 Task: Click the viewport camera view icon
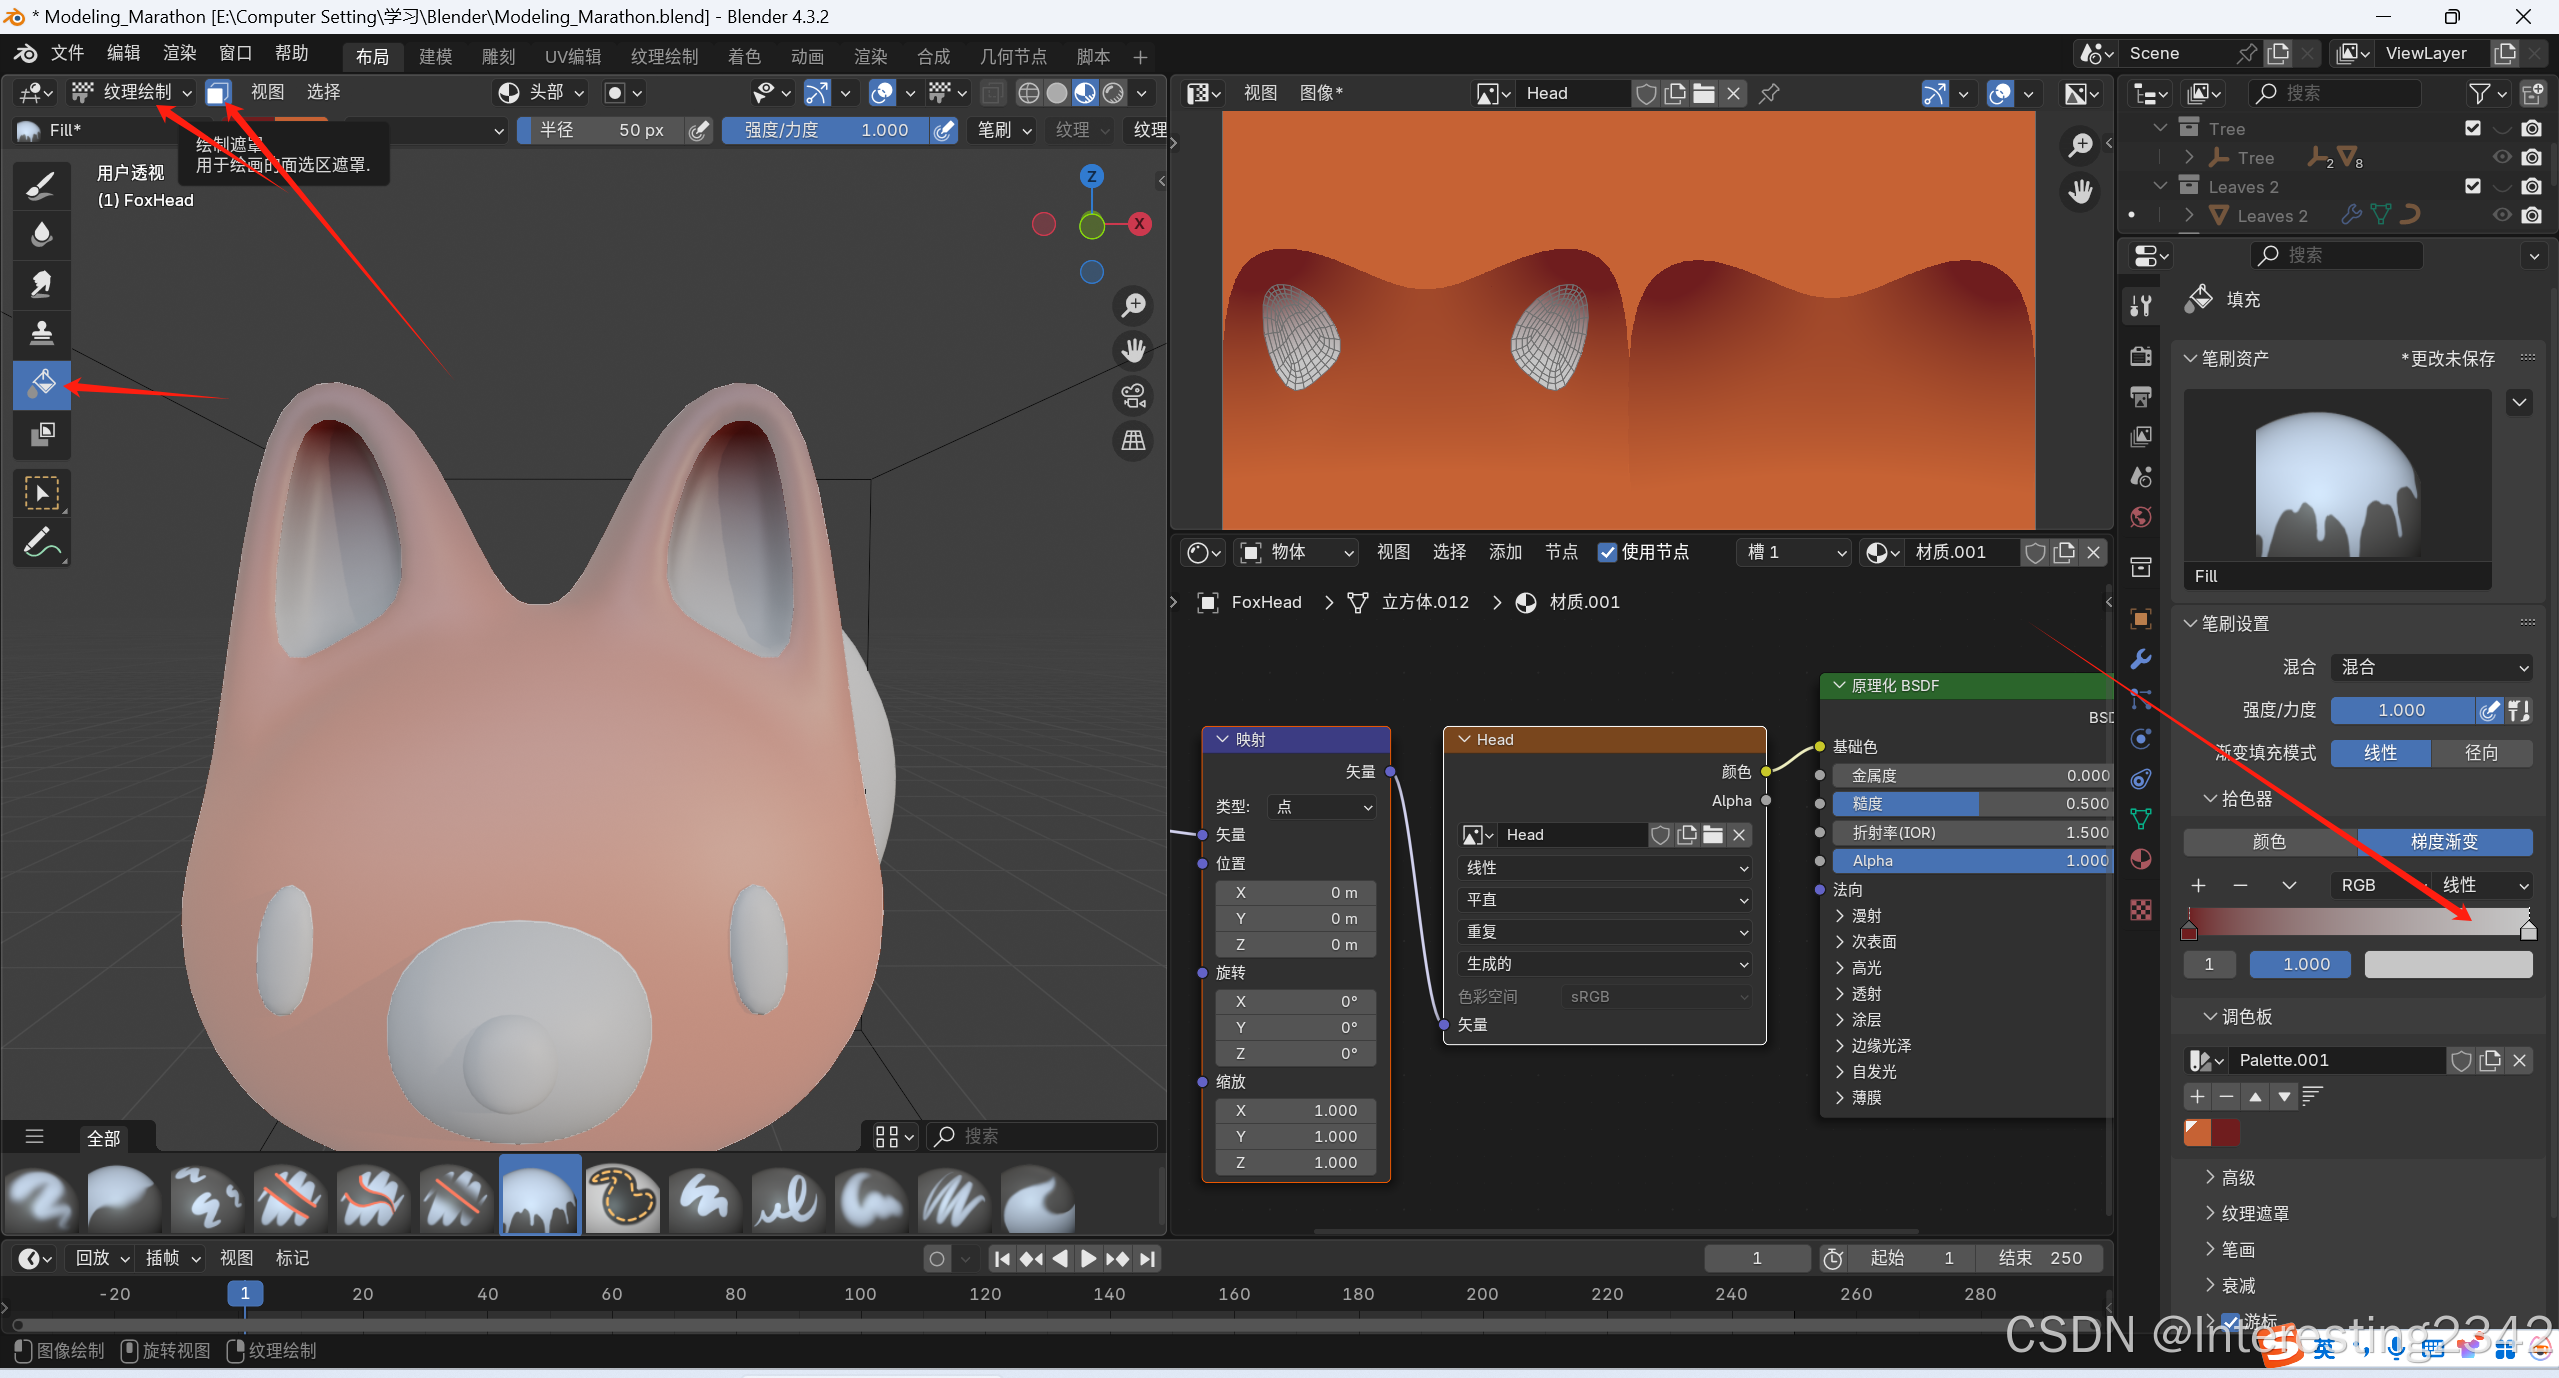click(x=1133, y=396)
